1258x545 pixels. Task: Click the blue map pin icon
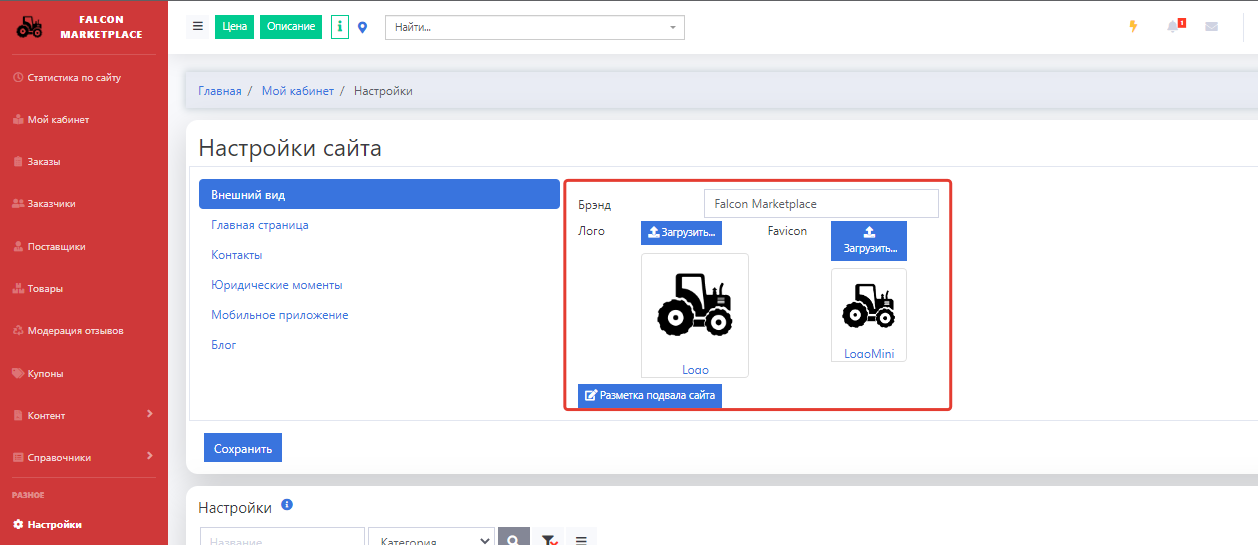(x=363, y=27)
